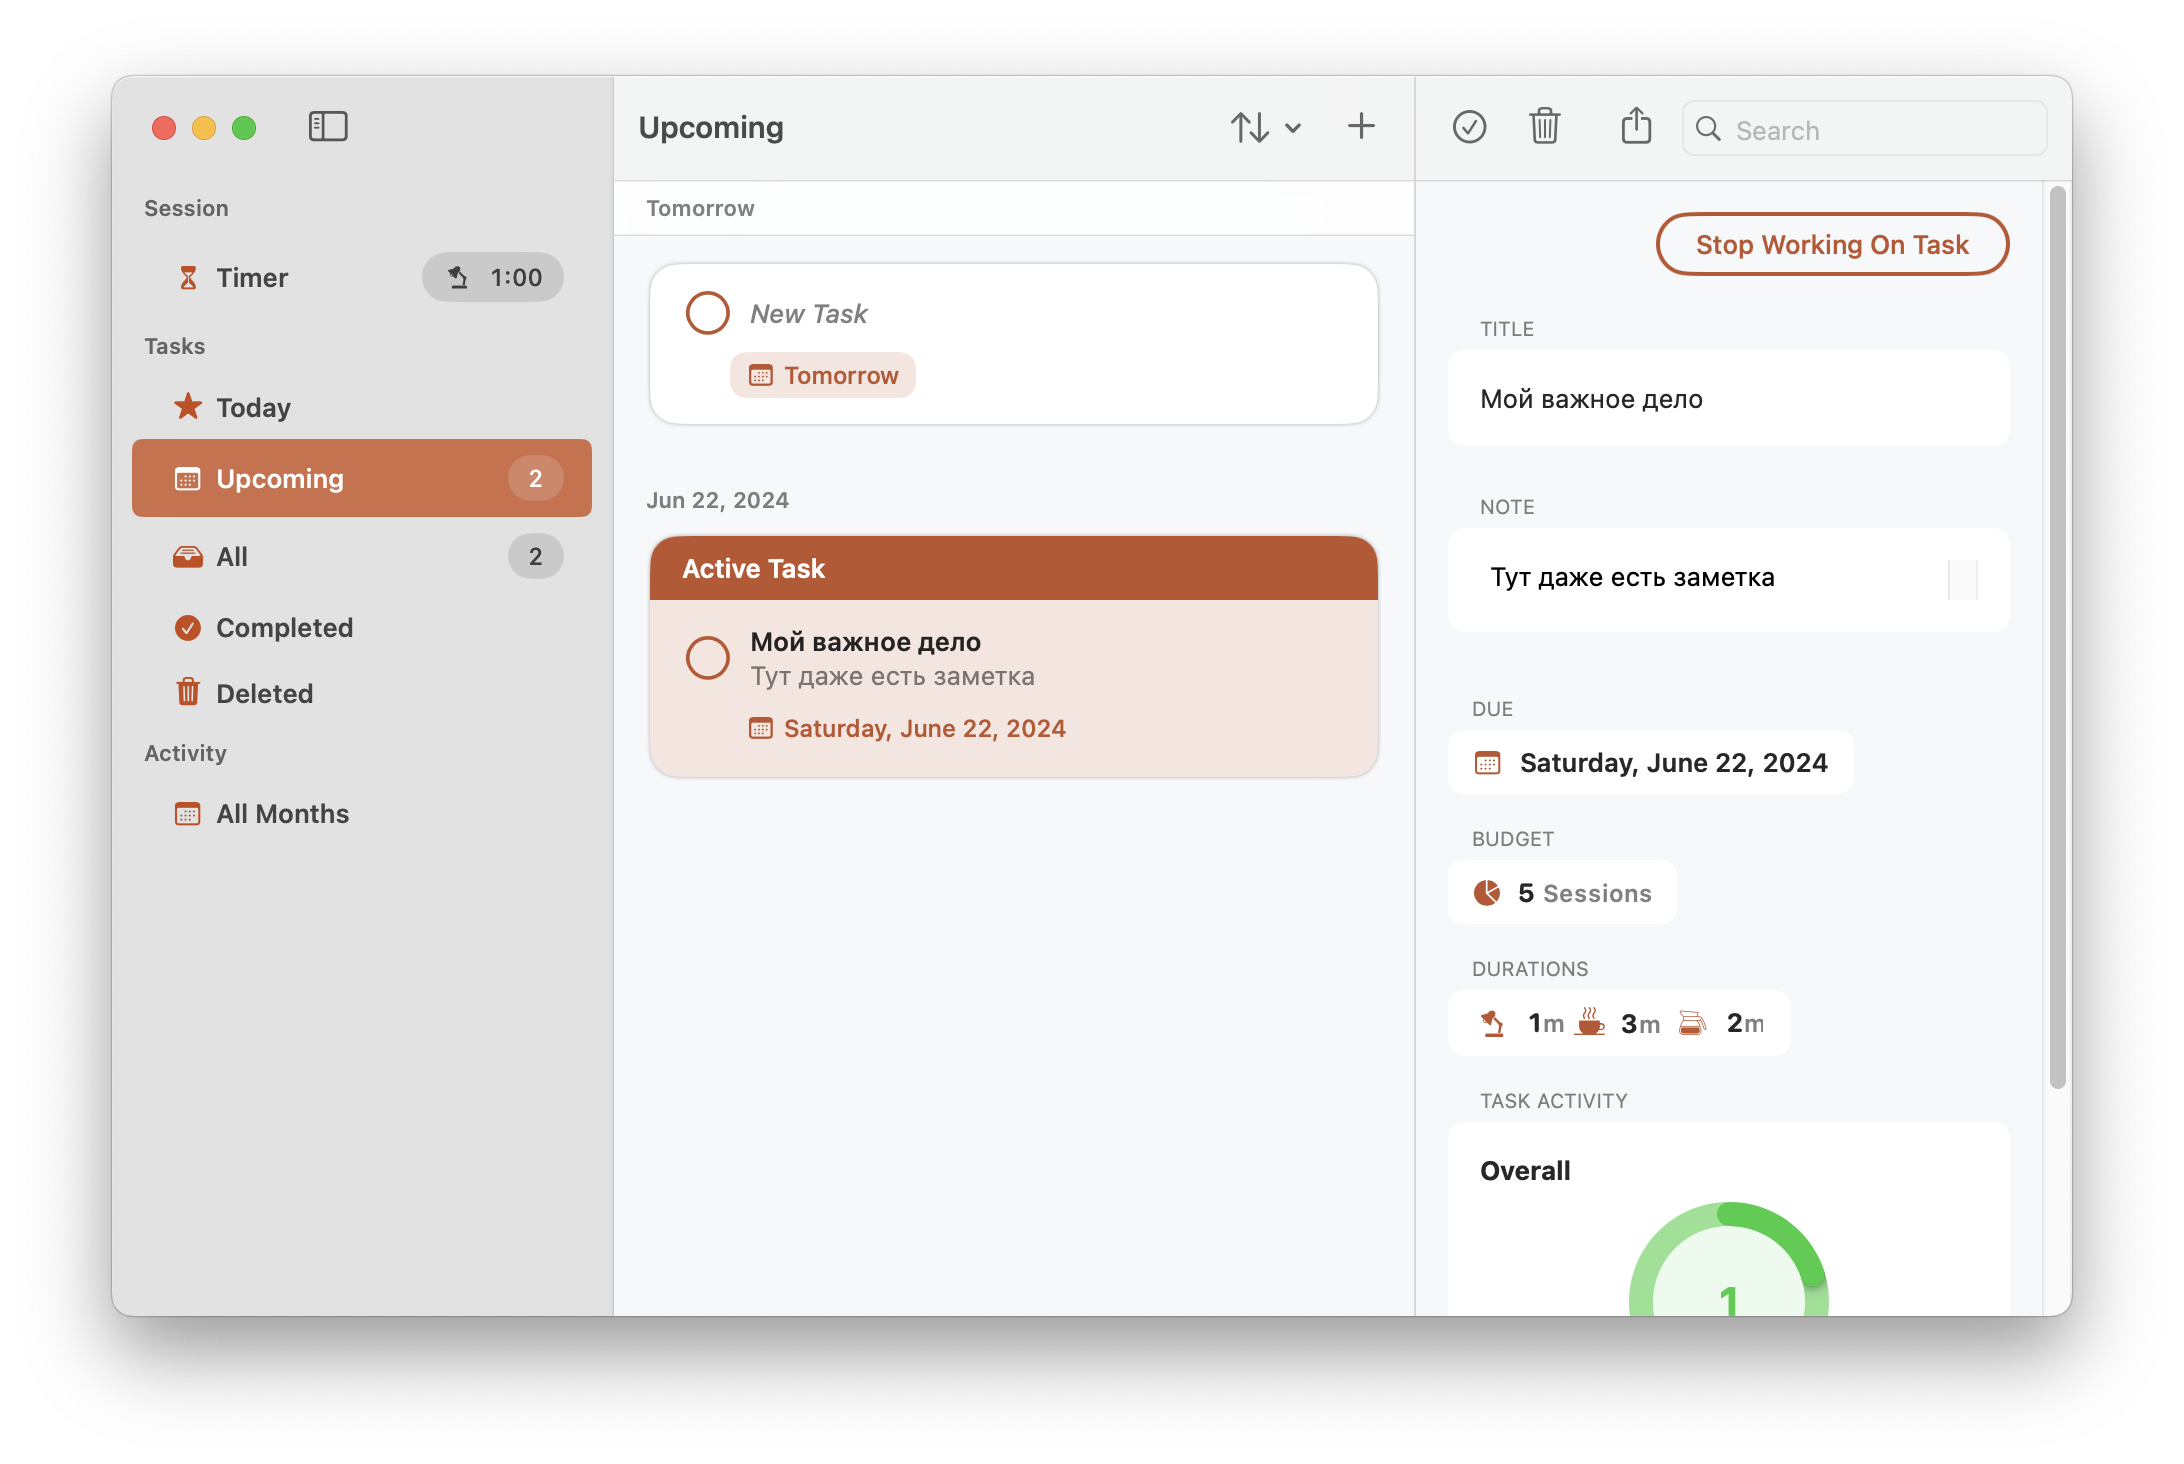
Task: Switch to the Today task list
Action: (253, 408)
